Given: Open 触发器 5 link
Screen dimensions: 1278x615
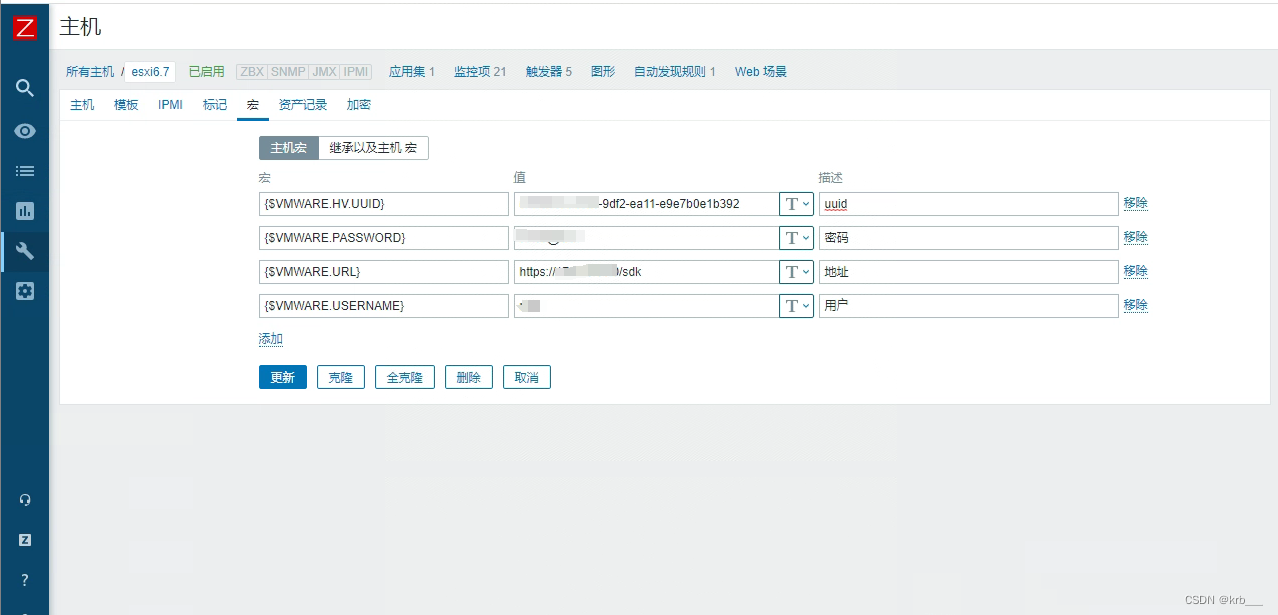Looking at the screenshot, I should (549, 72).
